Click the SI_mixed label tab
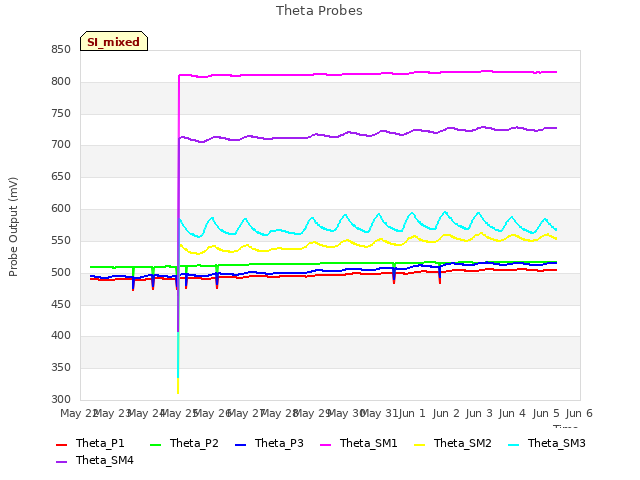 point(114,41)
